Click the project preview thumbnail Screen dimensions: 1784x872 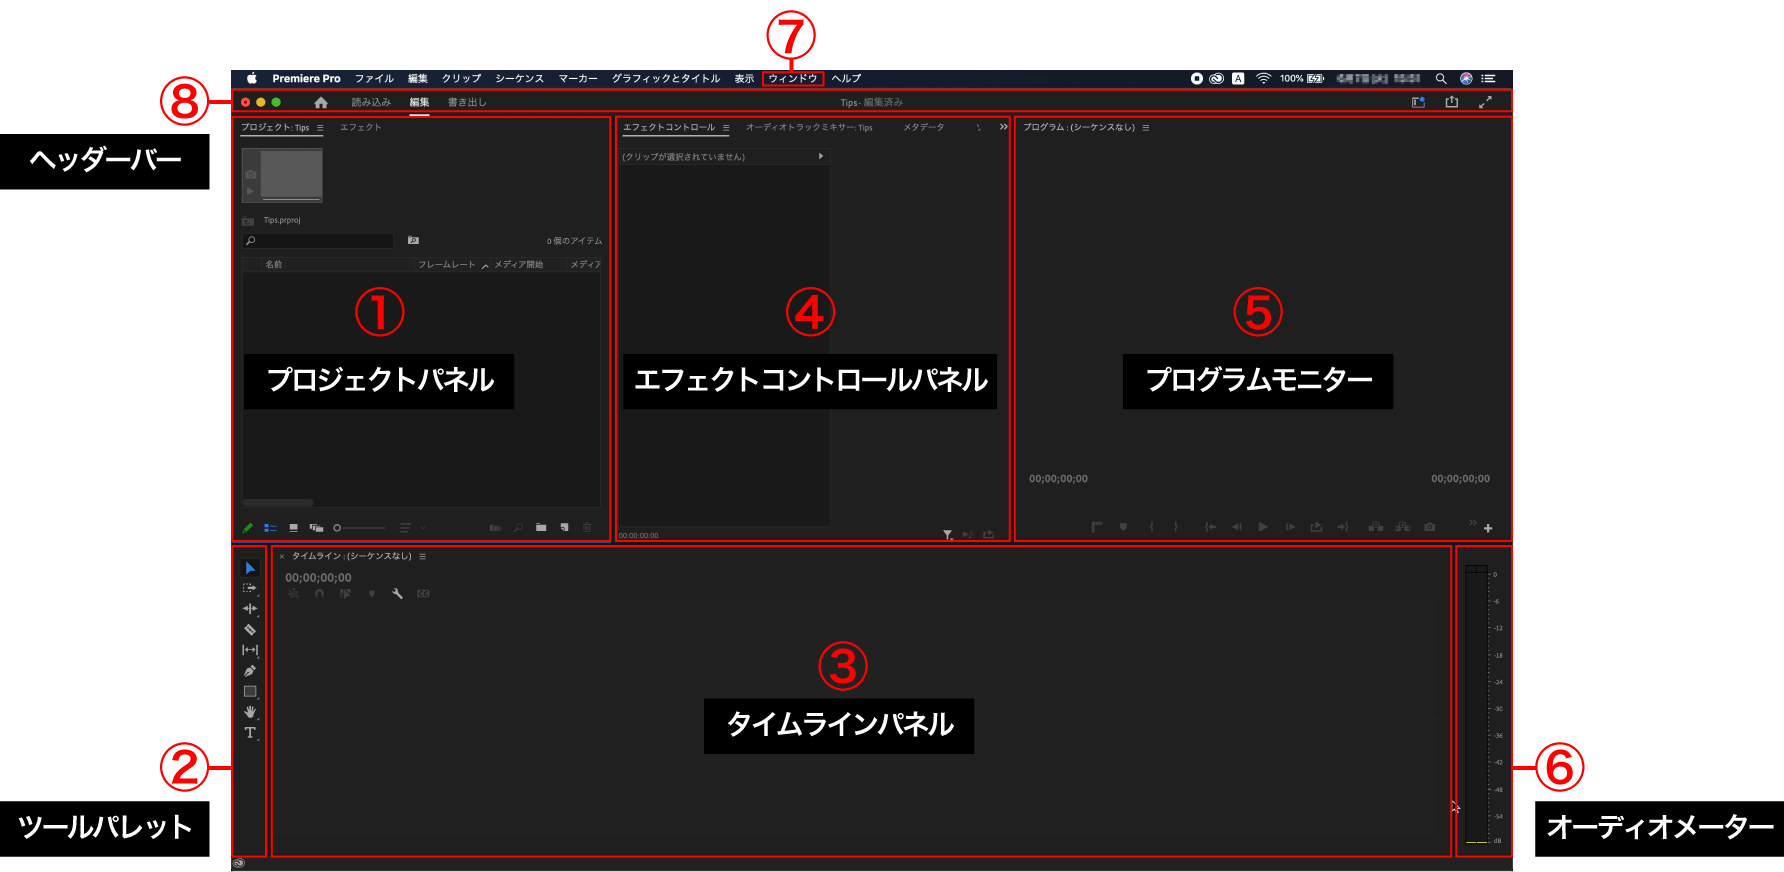[x=282, y=176]
